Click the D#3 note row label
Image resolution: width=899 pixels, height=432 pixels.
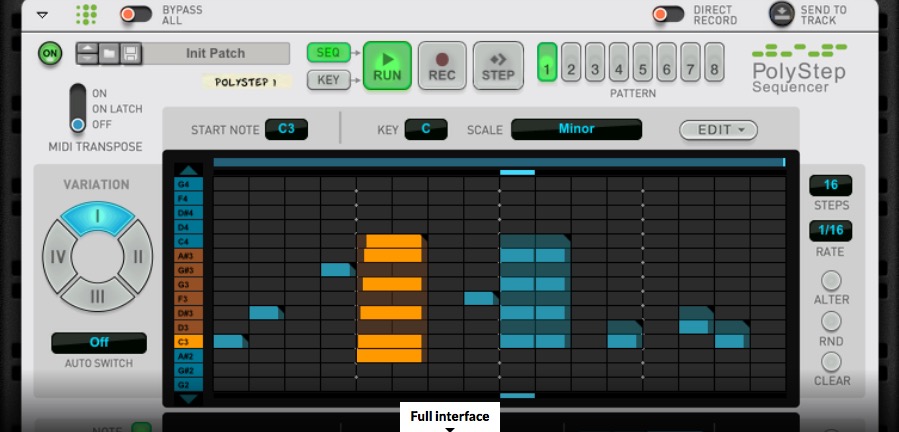tap(189, 313)
